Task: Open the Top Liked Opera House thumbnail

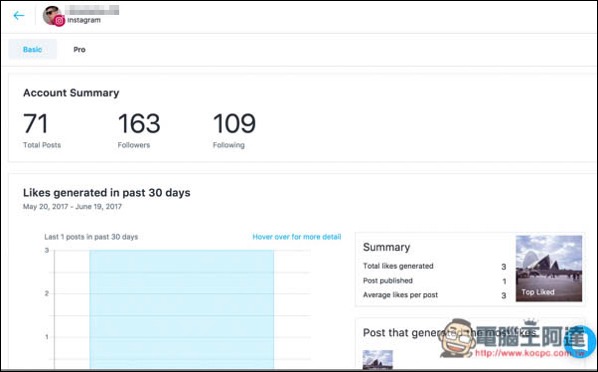Action: pos(549,268)
